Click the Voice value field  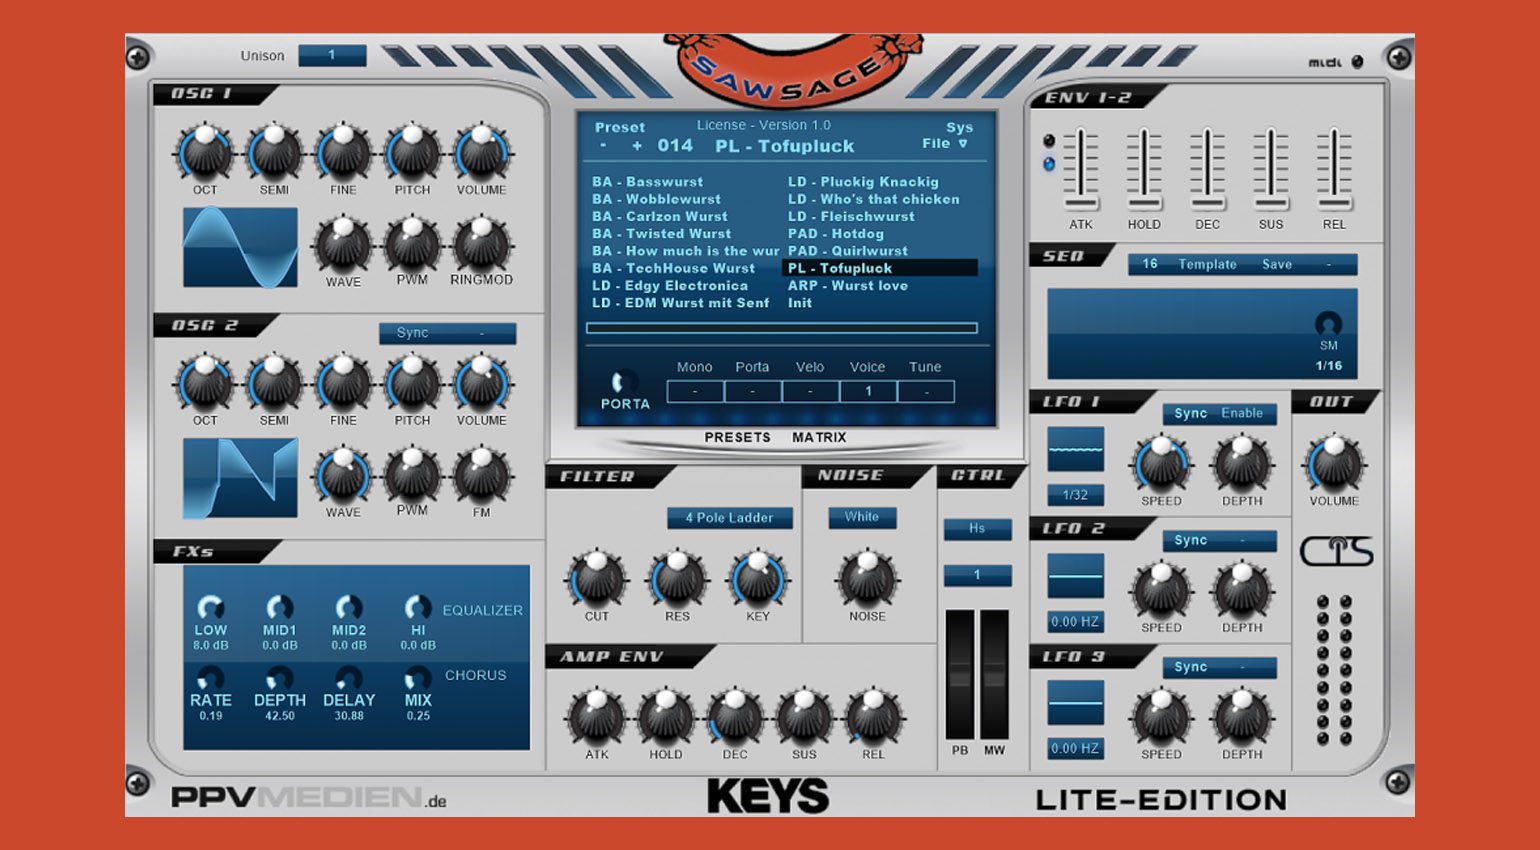point(868,391)
